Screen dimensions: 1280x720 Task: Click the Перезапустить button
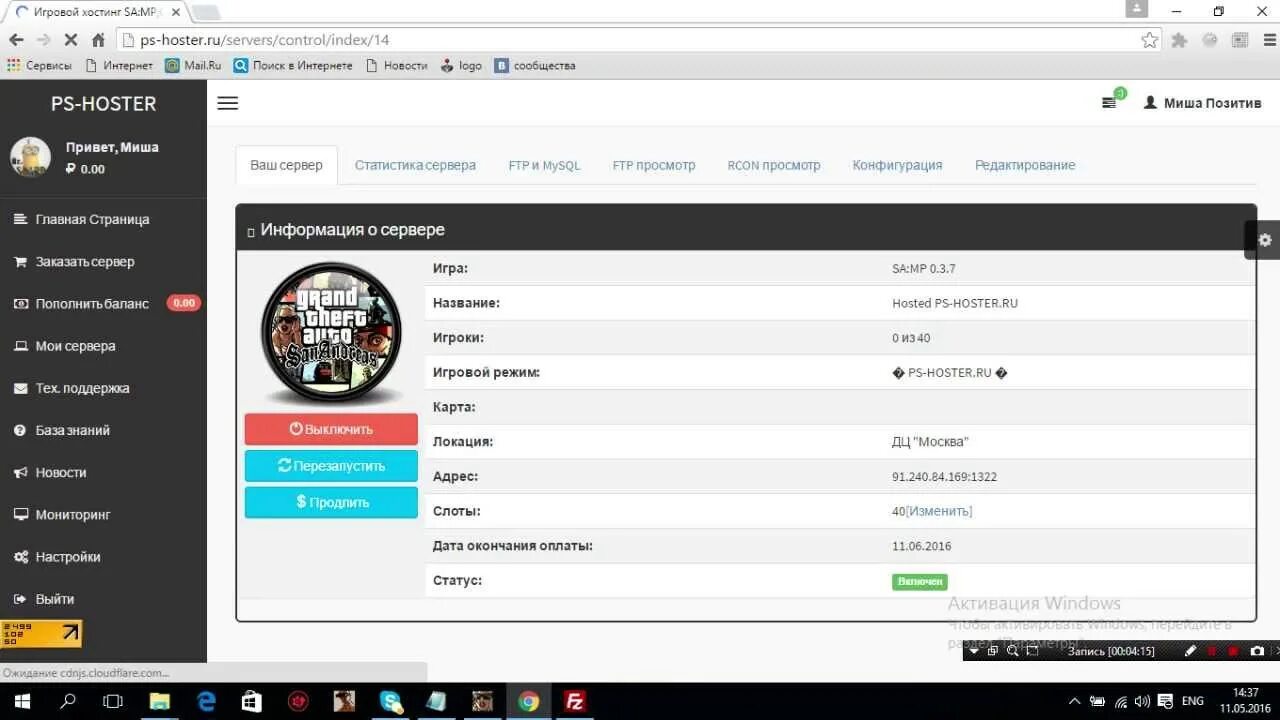point(330,465)
